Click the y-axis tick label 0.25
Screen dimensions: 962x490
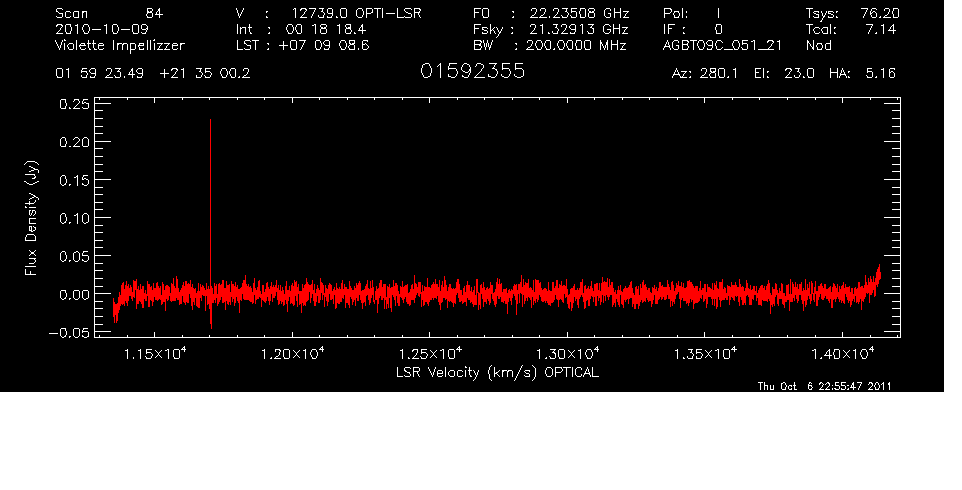[x=74, y=104]
